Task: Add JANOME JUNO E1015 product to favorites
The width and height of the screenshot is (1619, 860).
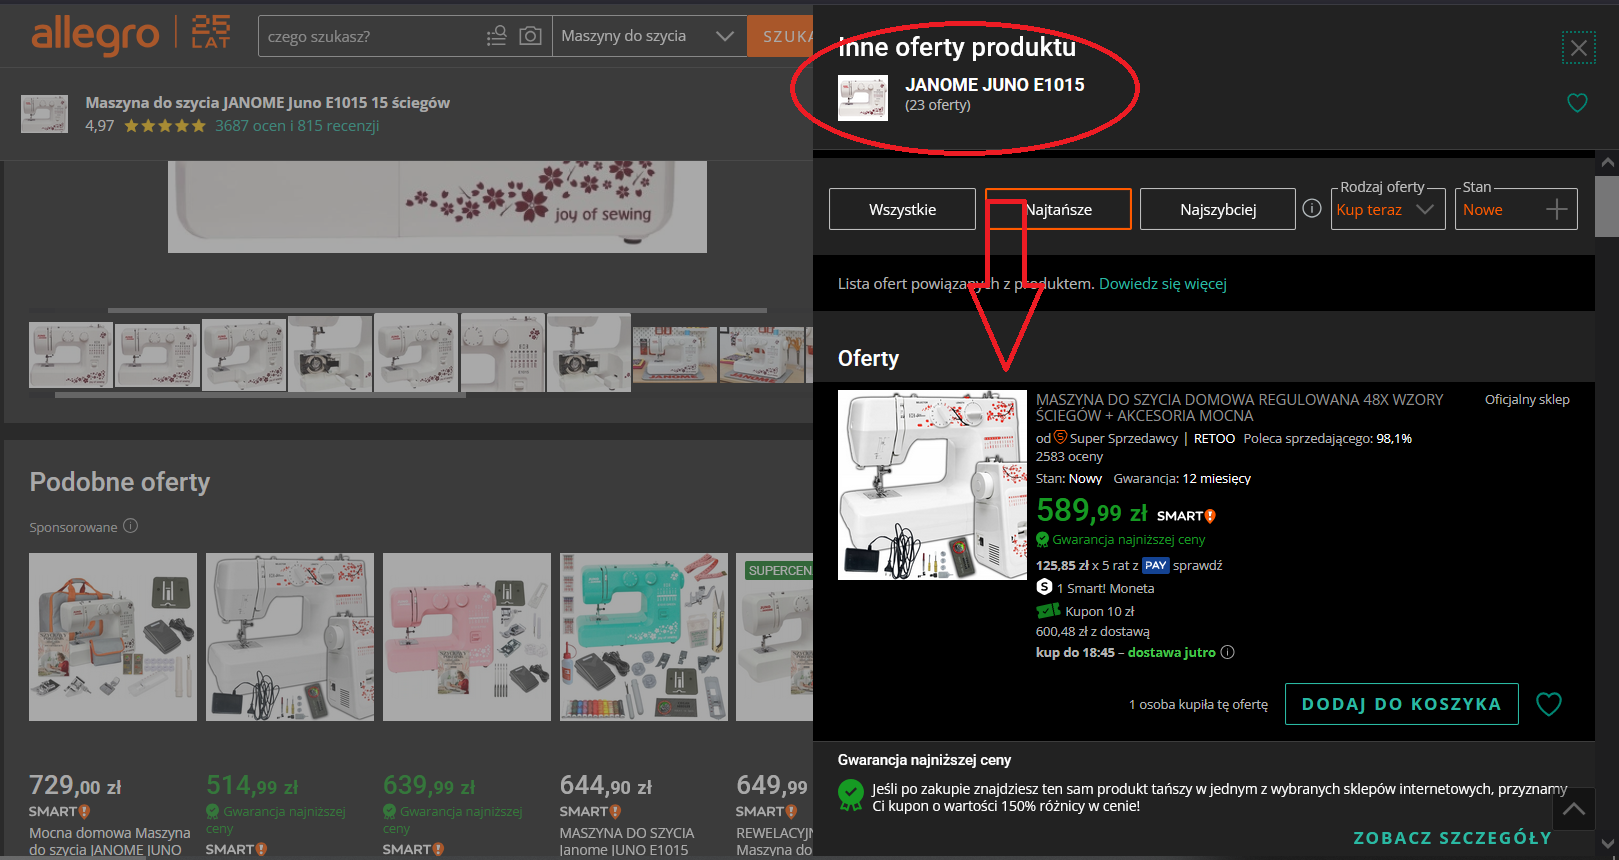Action: click(x=1577, y=103)
